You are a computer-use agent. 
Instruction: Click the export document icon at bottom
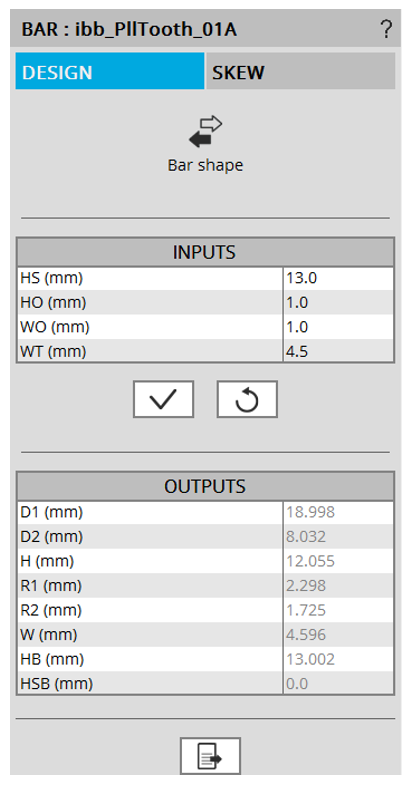210,756
